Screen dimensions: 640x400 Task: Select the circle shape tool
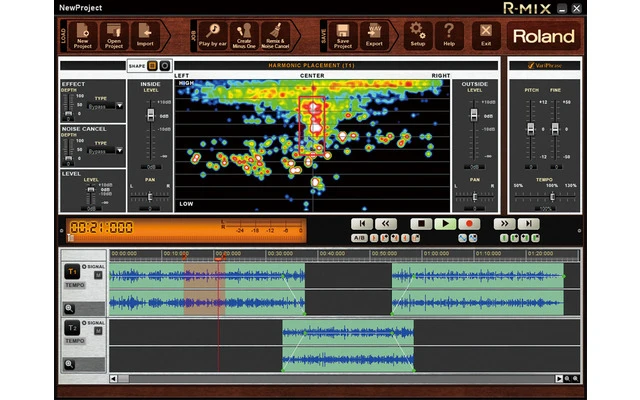click(x=164, y=66)
